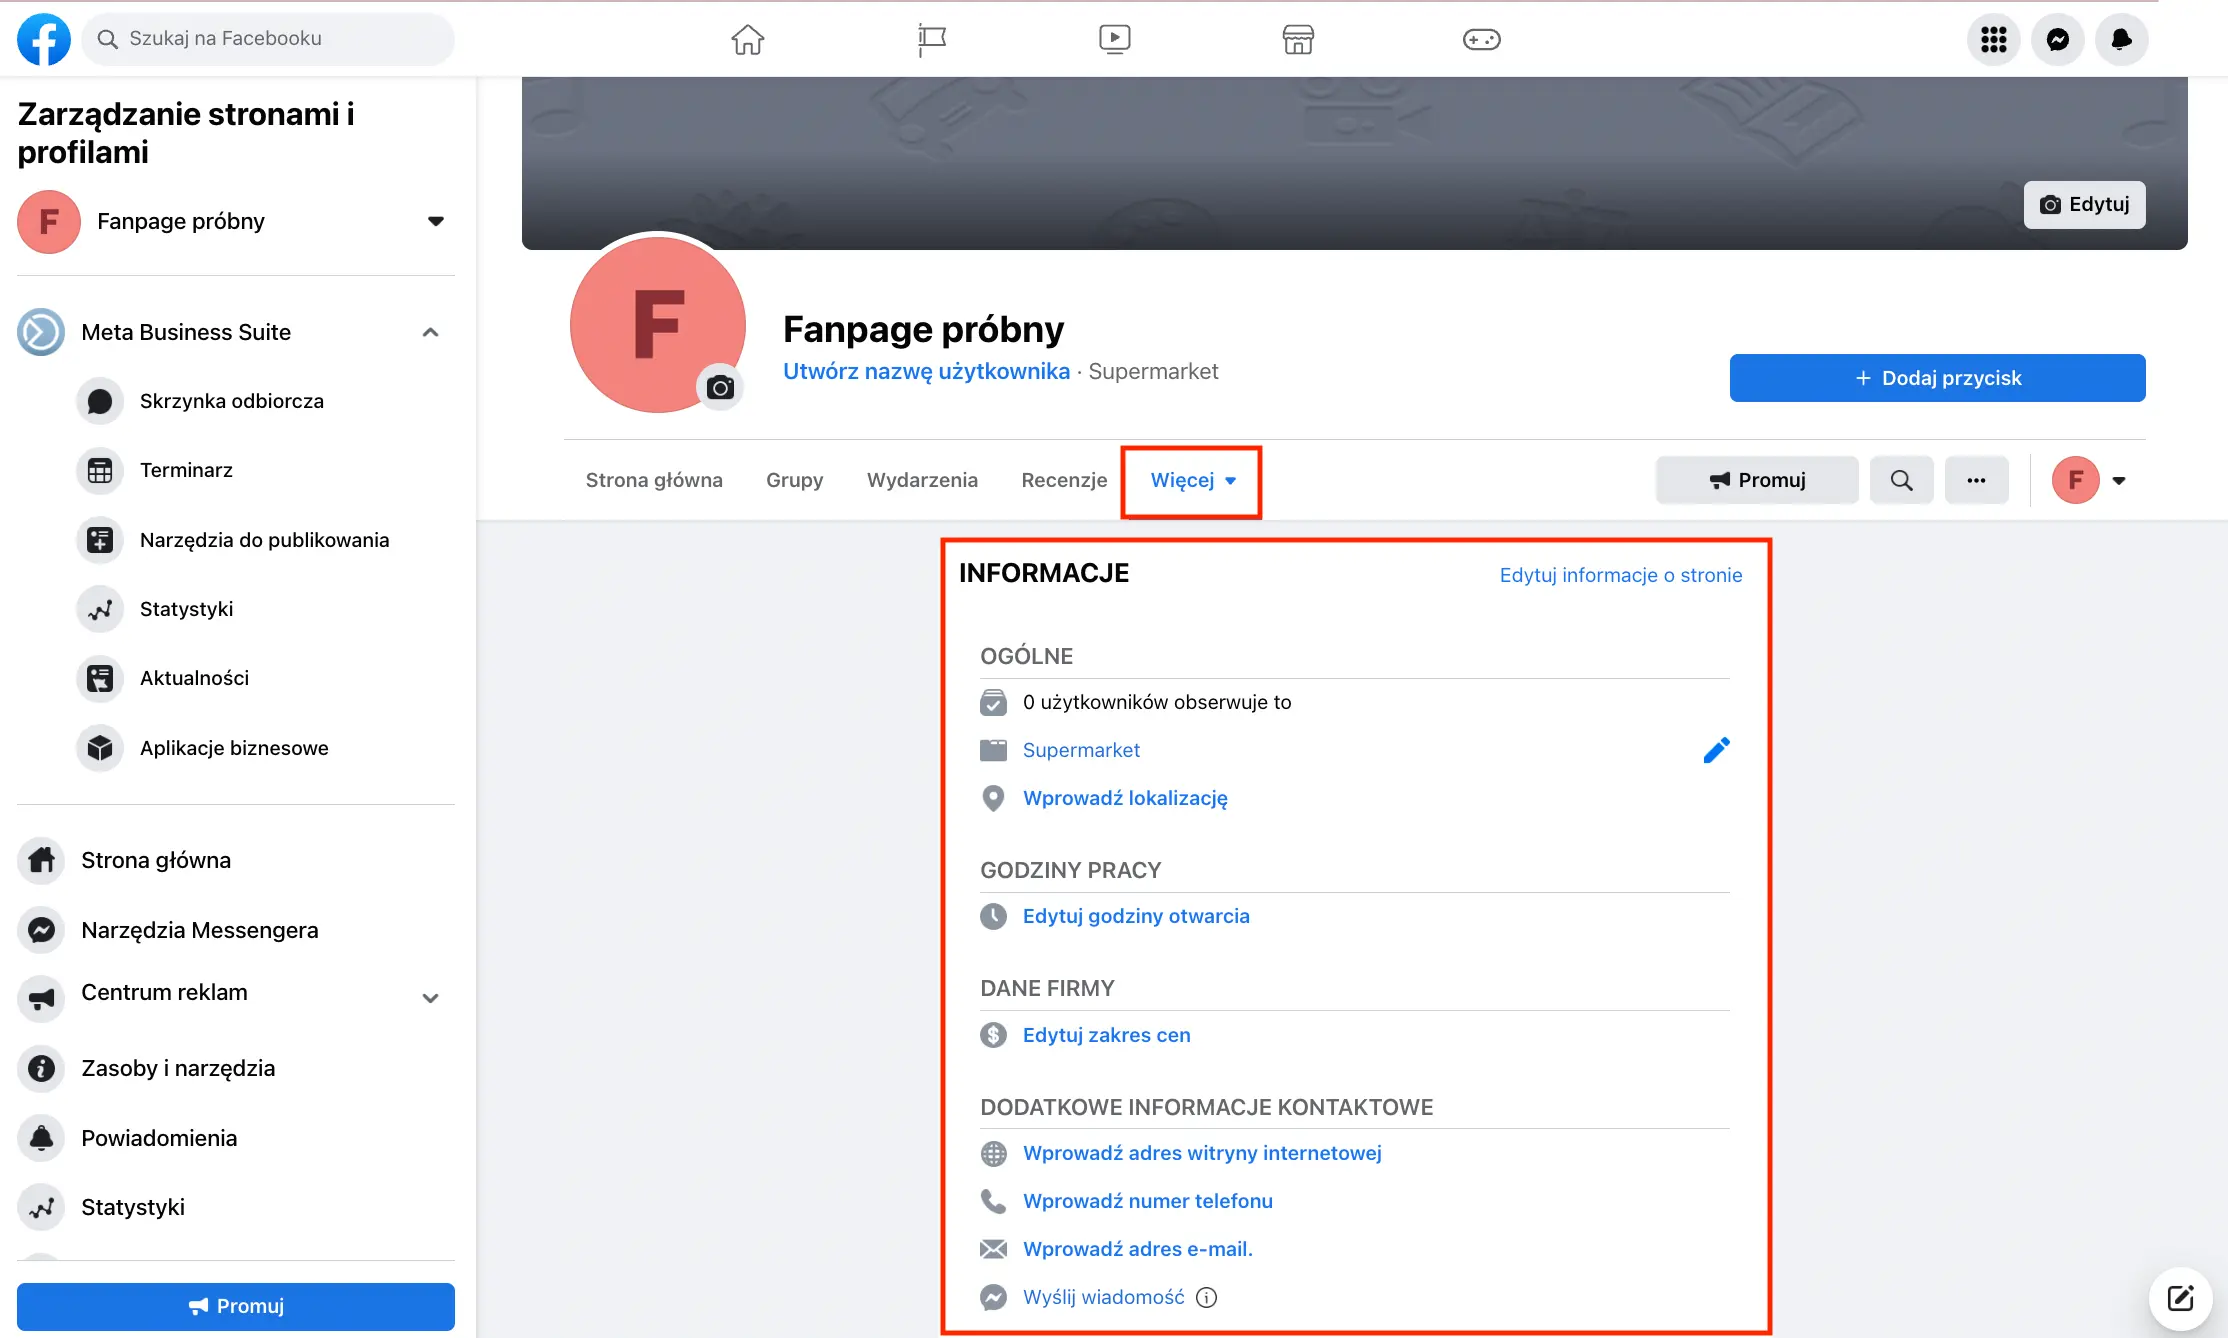Viewport: 2228px width, 1338px height.
Task: Click Edytuj informacje o stronie link
Action: 1620,575
